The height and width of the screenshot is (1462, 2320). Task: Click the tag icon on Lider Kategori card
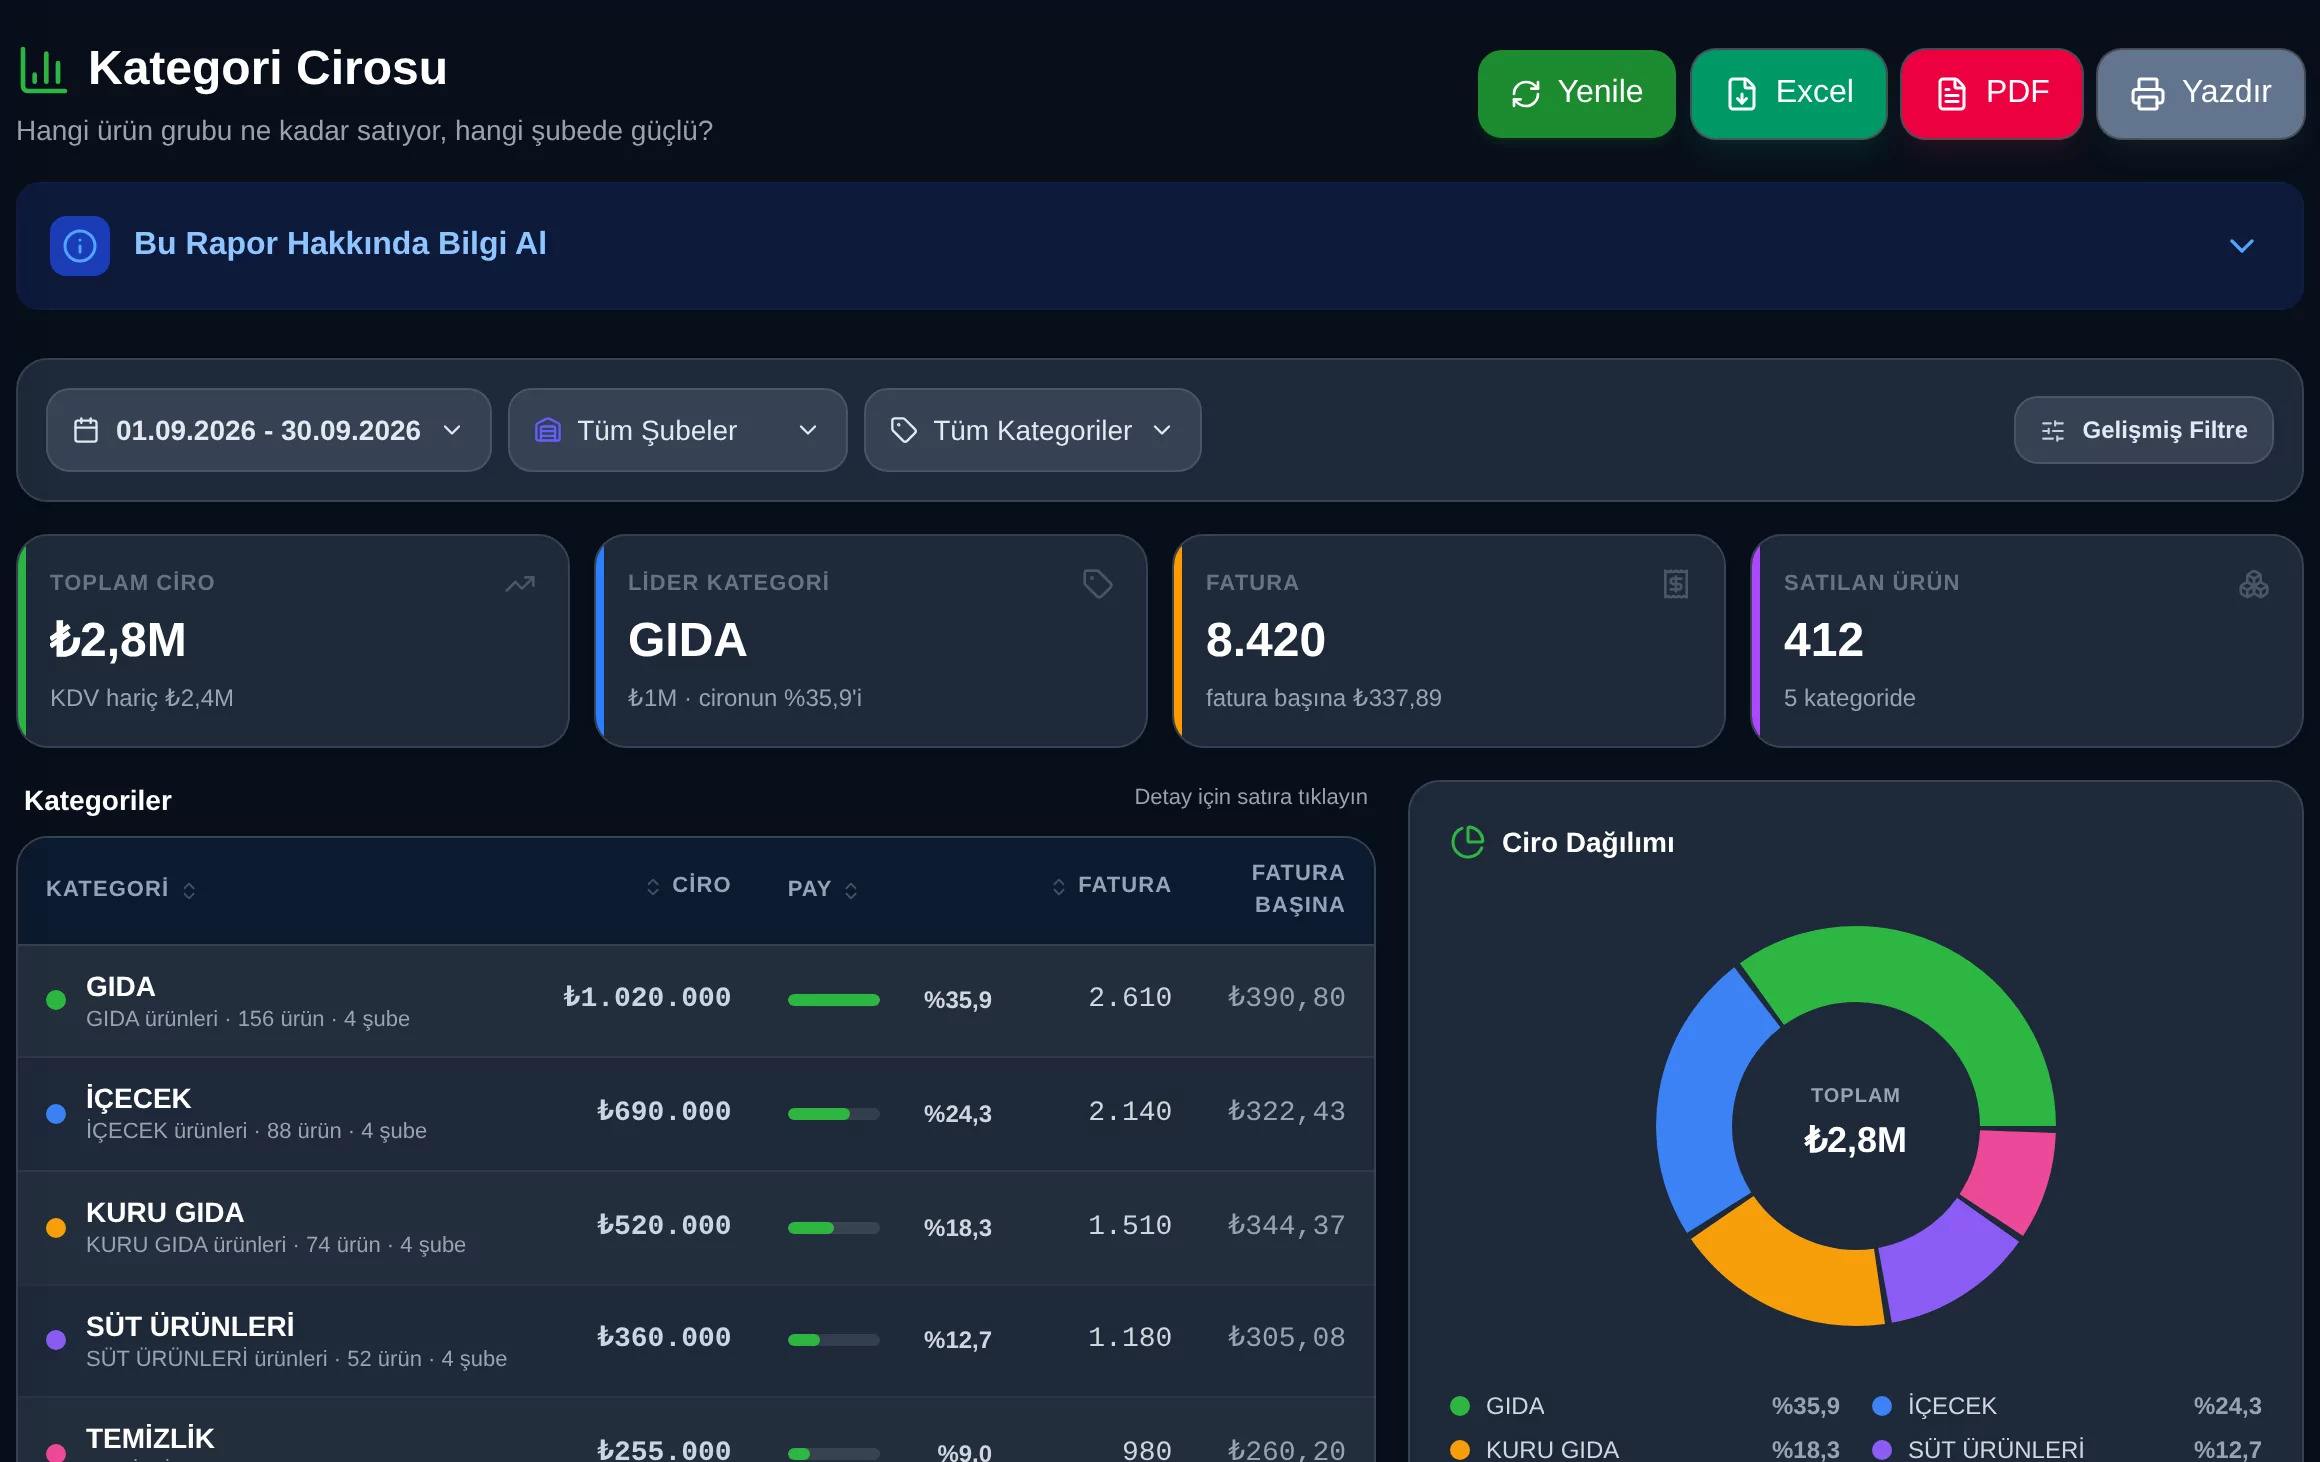[1098, 584]
